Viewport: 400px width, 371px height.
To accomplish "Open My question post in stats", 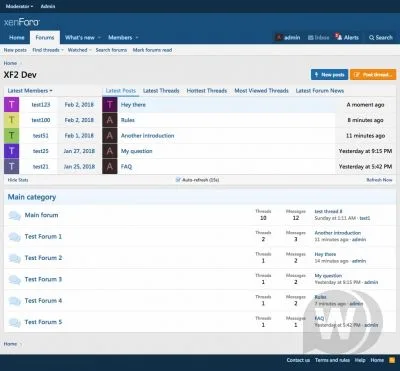I will (x=137, y=151).
